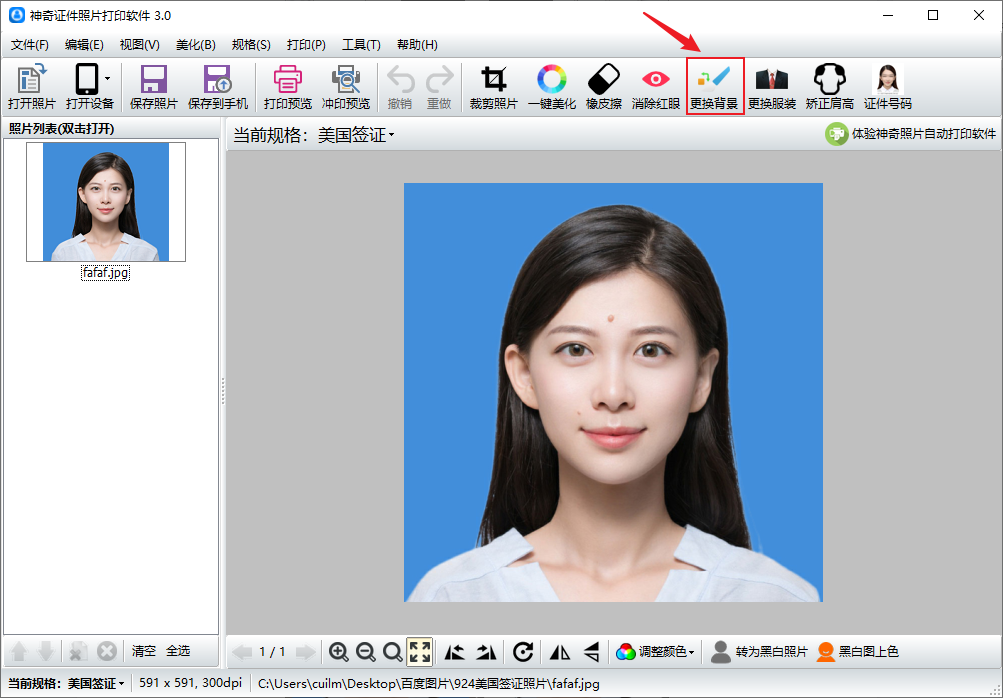
Task: Click the 更换背景 (change background) tool
Action: point(714,86)
